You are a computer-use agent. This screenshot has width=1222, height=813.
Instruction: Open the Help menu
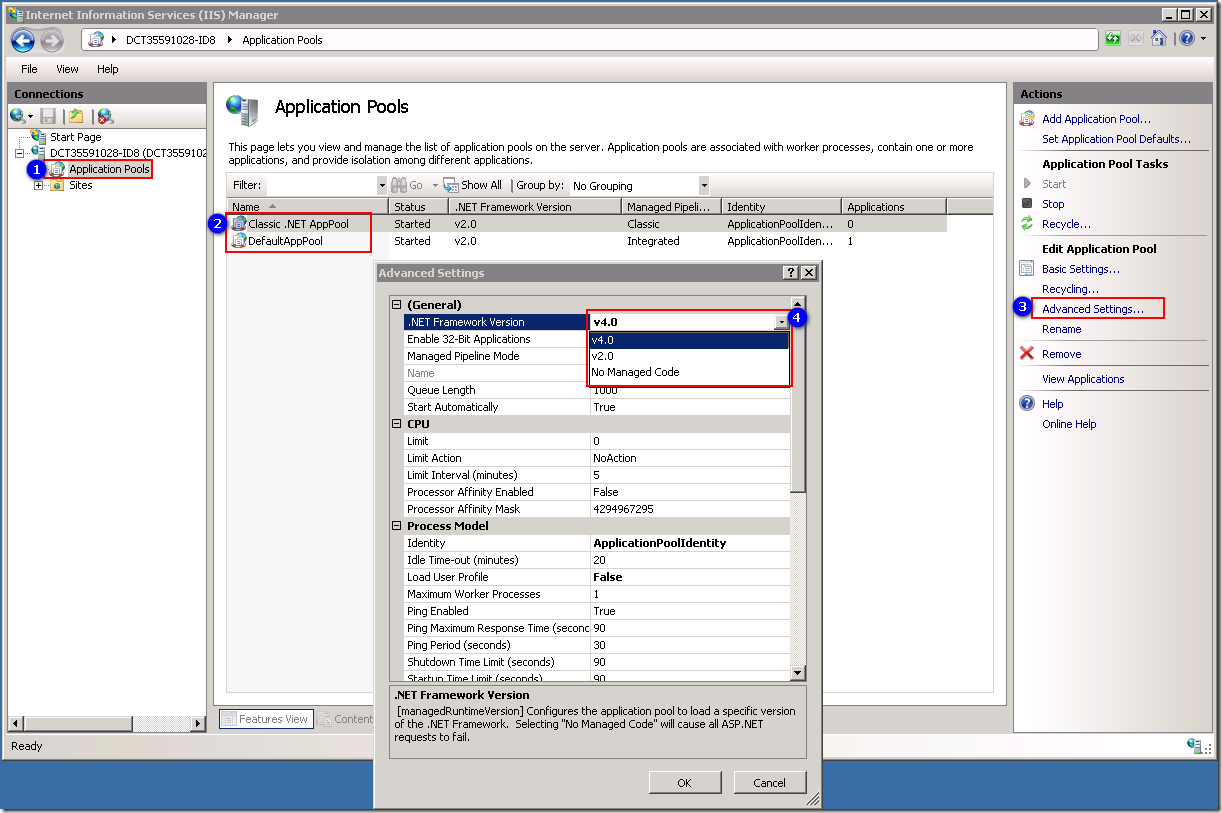[x=108, y=69]
